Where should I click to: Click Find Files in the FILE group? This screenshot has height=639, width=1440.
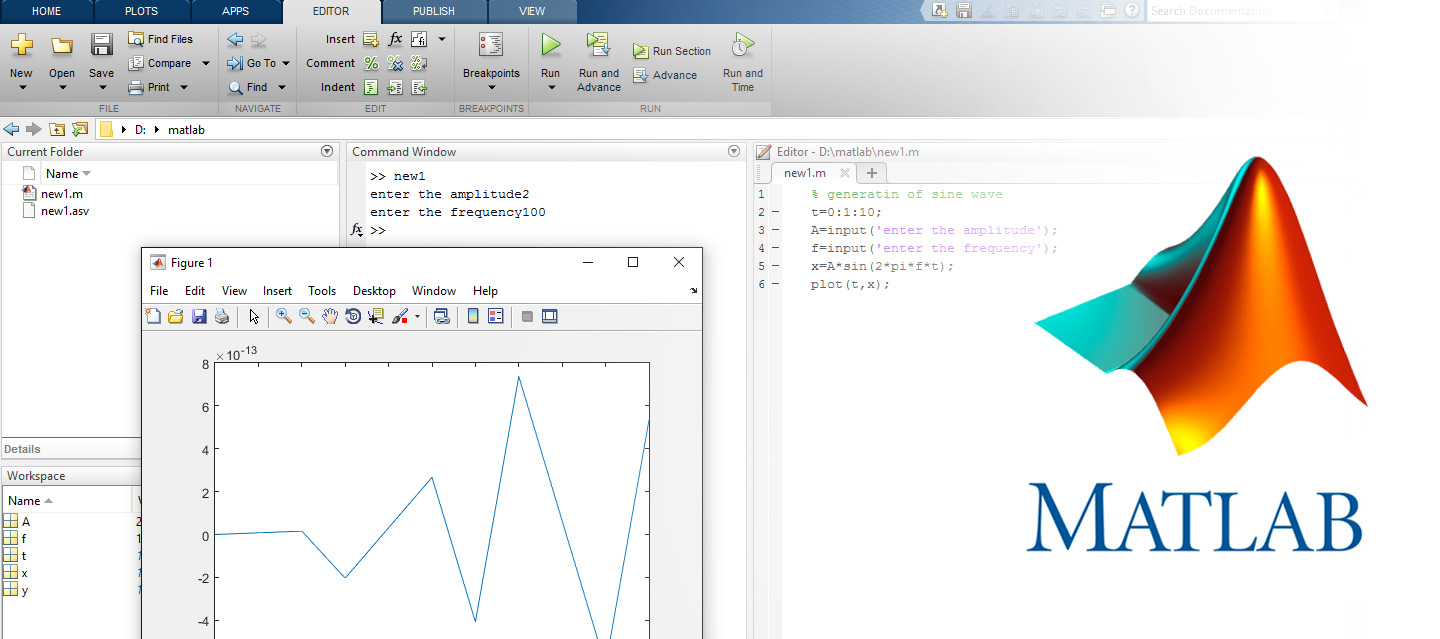[x=161, y=39]
